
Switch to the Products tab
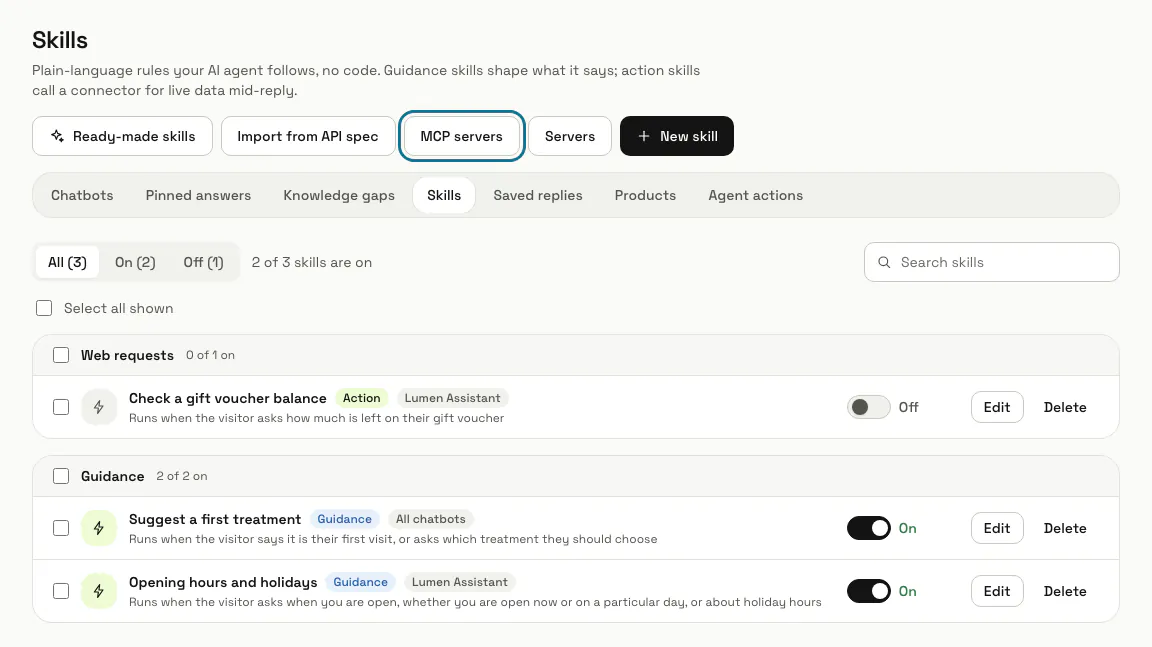[645, 195]
